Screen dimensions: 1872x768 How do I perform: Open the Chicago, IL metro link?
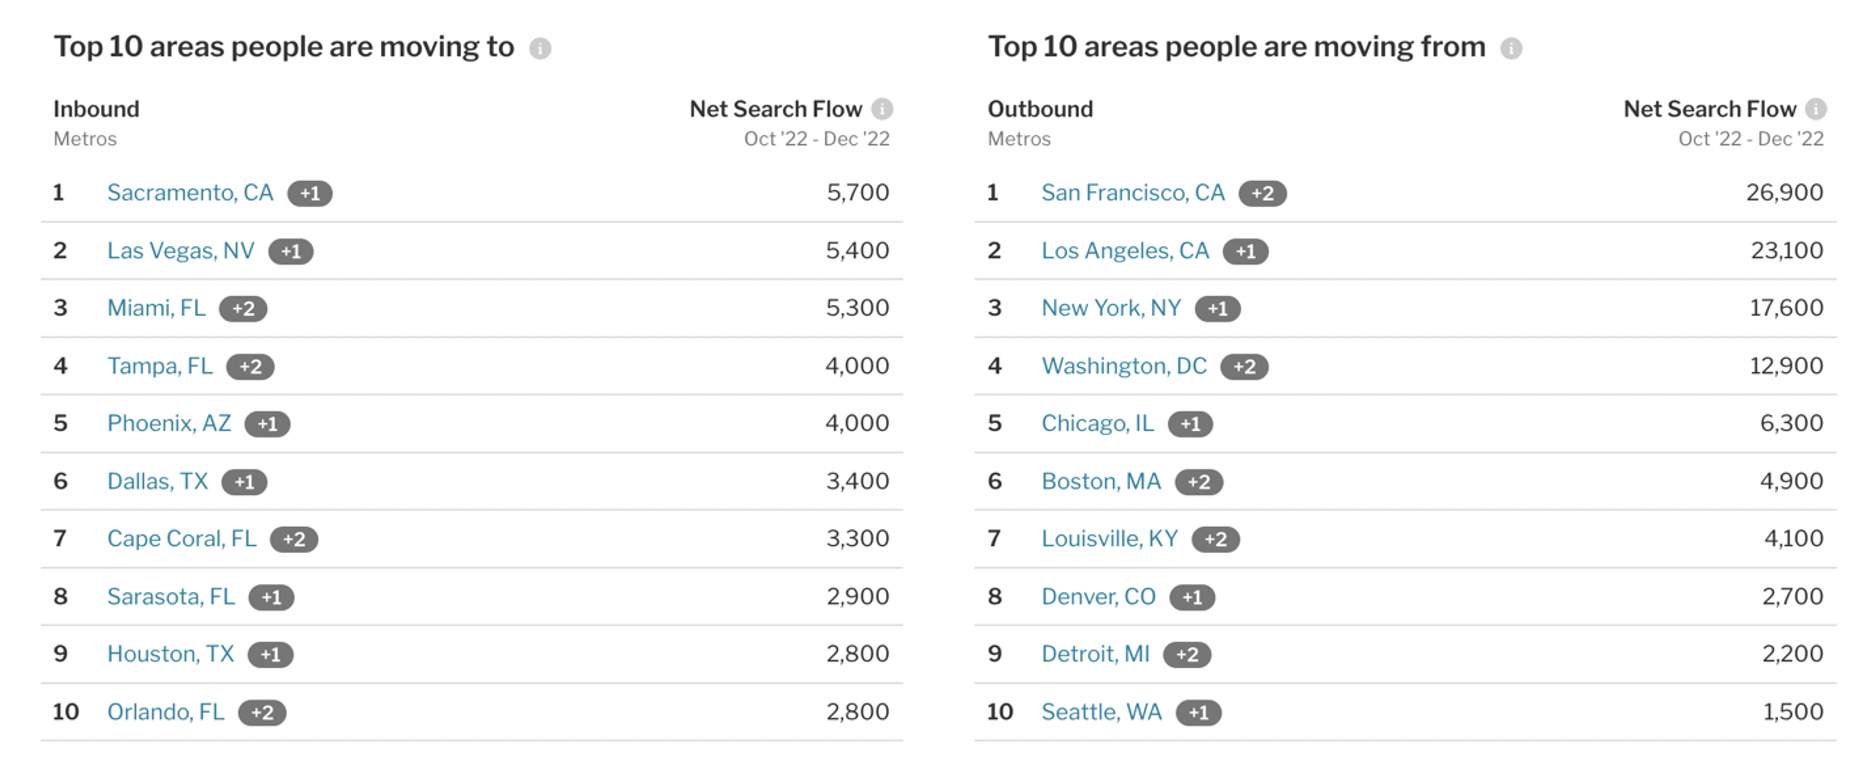point(1097,424)
